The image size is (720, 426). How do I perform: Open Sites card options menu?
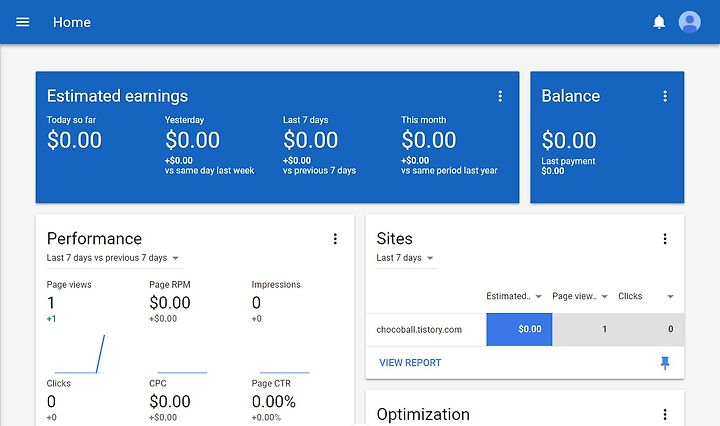[x=665, y=239]
